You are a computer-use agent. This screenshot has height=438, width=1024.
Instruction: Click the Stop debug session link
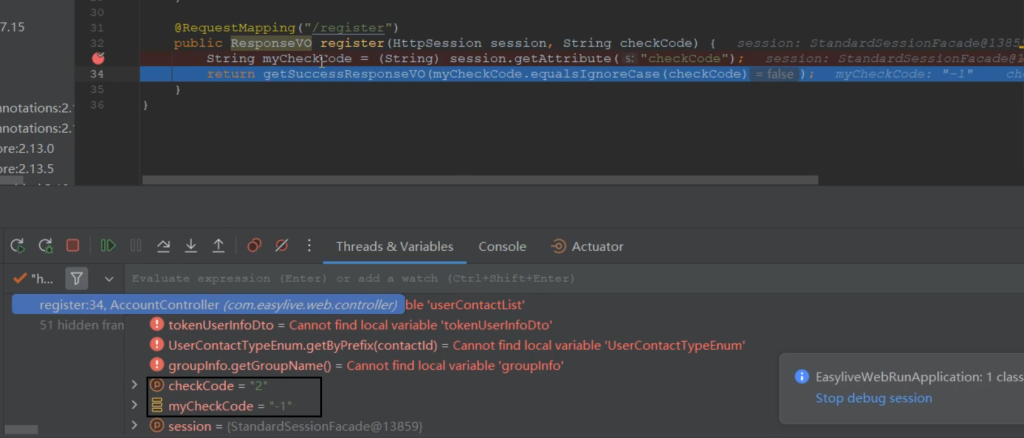point(874,398)
